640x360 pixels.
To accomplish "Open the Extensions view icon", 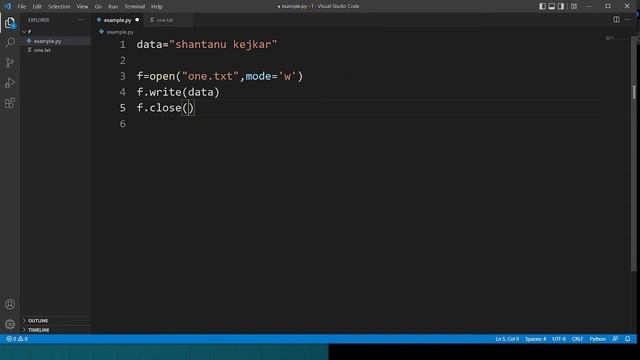I will (10, 102).
